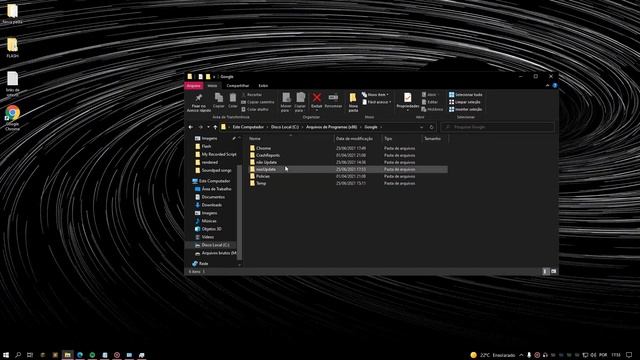The width and height of the screenshot is (640, 360).
Task: Open Área de Trabalho in navigation pane
Action: click(x=213, y=189)
